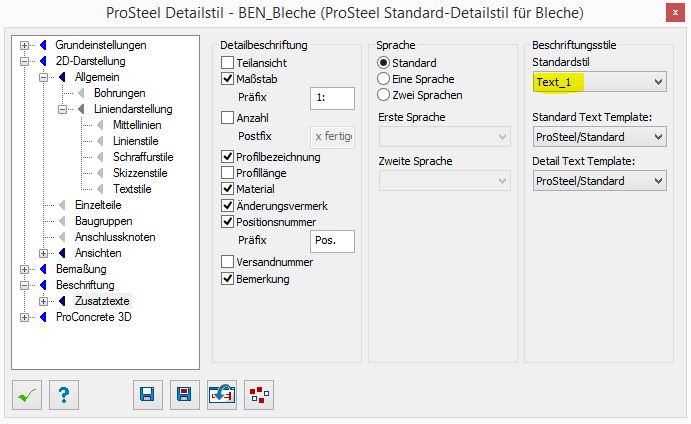Image resolution: width=691 pixels, height=424 pixels.
Task: Click the gray arrow icon beside Mittellinien
Action: 100,125
